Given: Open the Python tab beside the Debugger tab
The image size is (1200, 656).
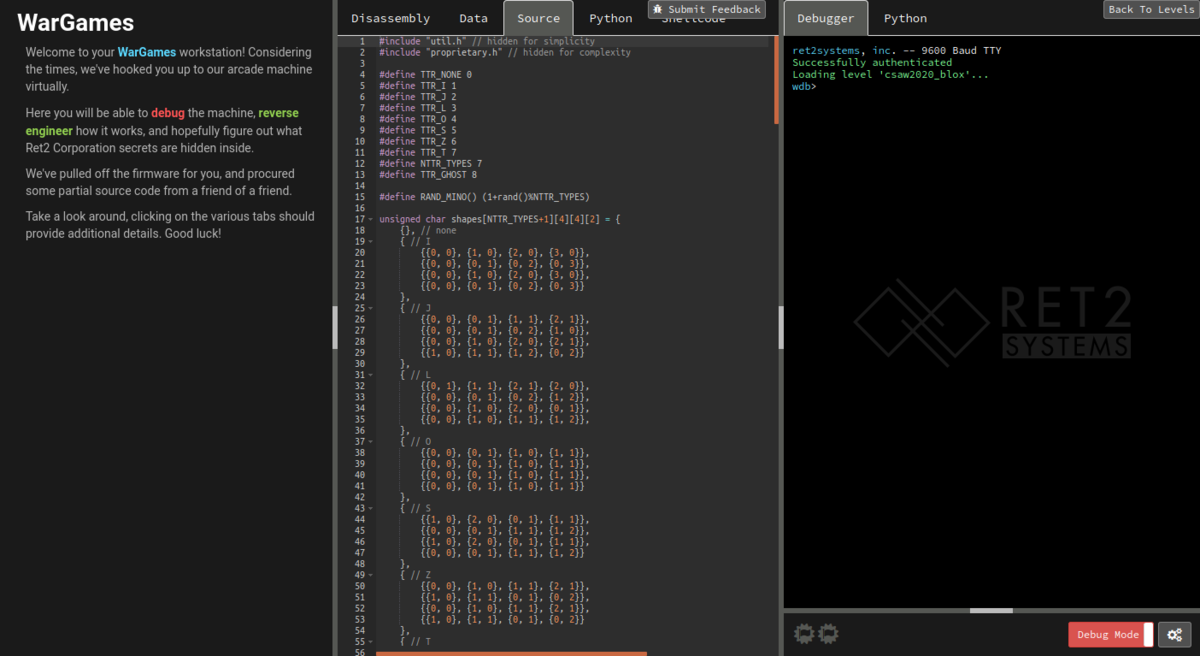Looking at the screenshot, I should 905,18.
